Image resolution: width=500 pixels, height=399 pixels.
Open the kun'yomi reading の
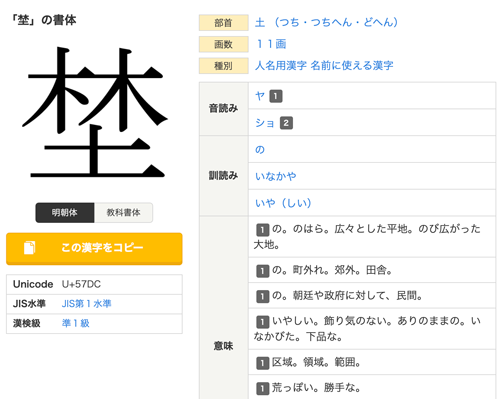[260, 150]
